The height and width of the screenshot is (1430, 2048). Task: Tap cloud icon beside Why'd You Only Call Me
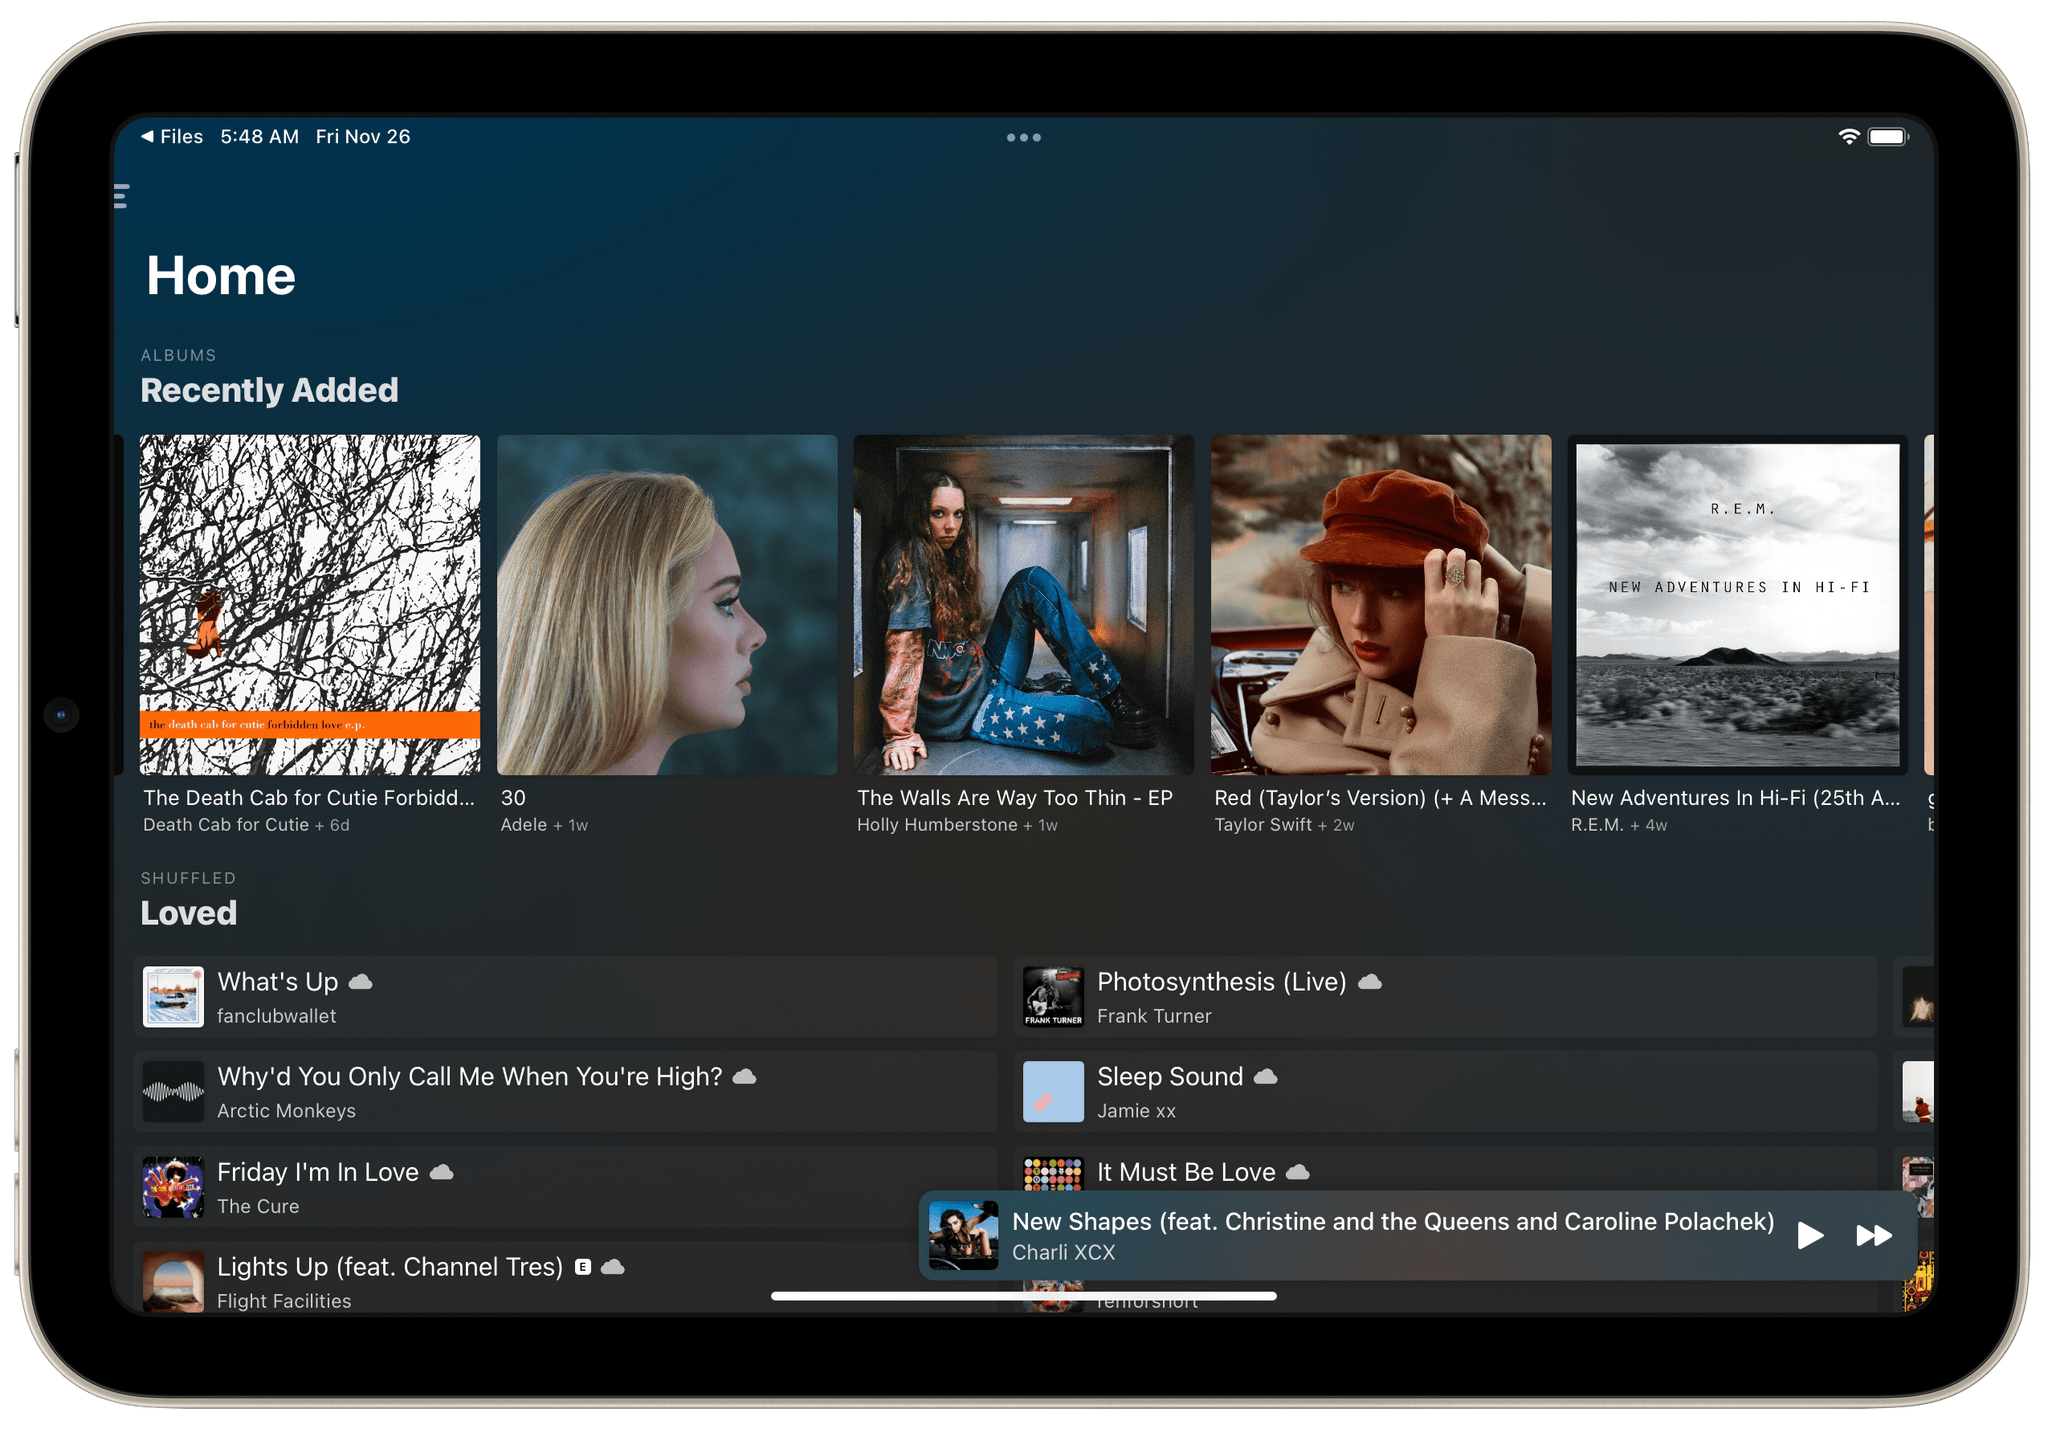point(744,1077)
